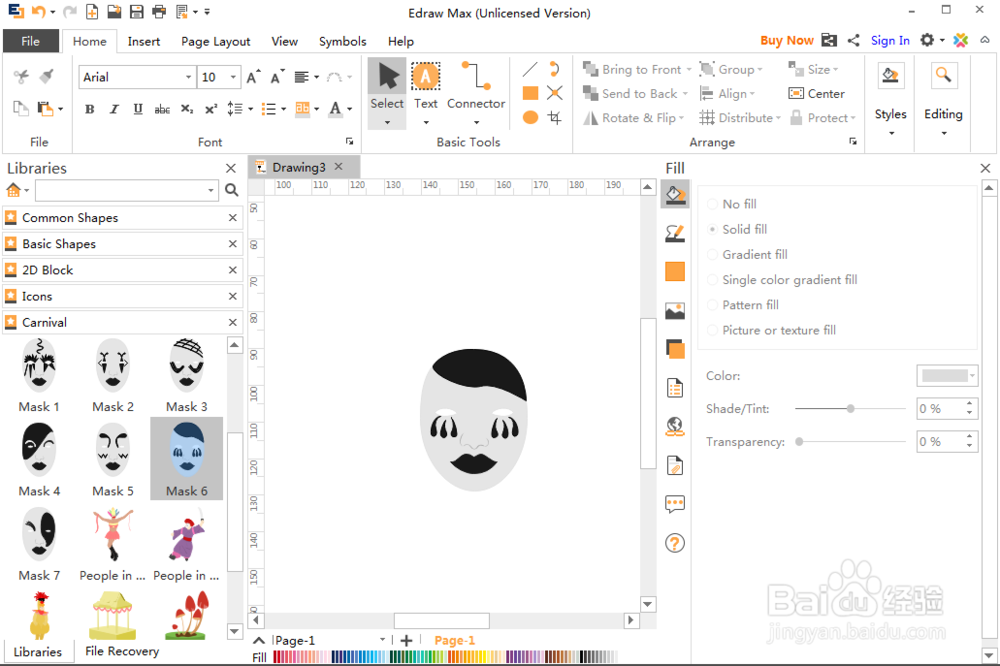Close the Drawing3 document tab
This screenshot has height=666, width=1000.
pos(339,166)
